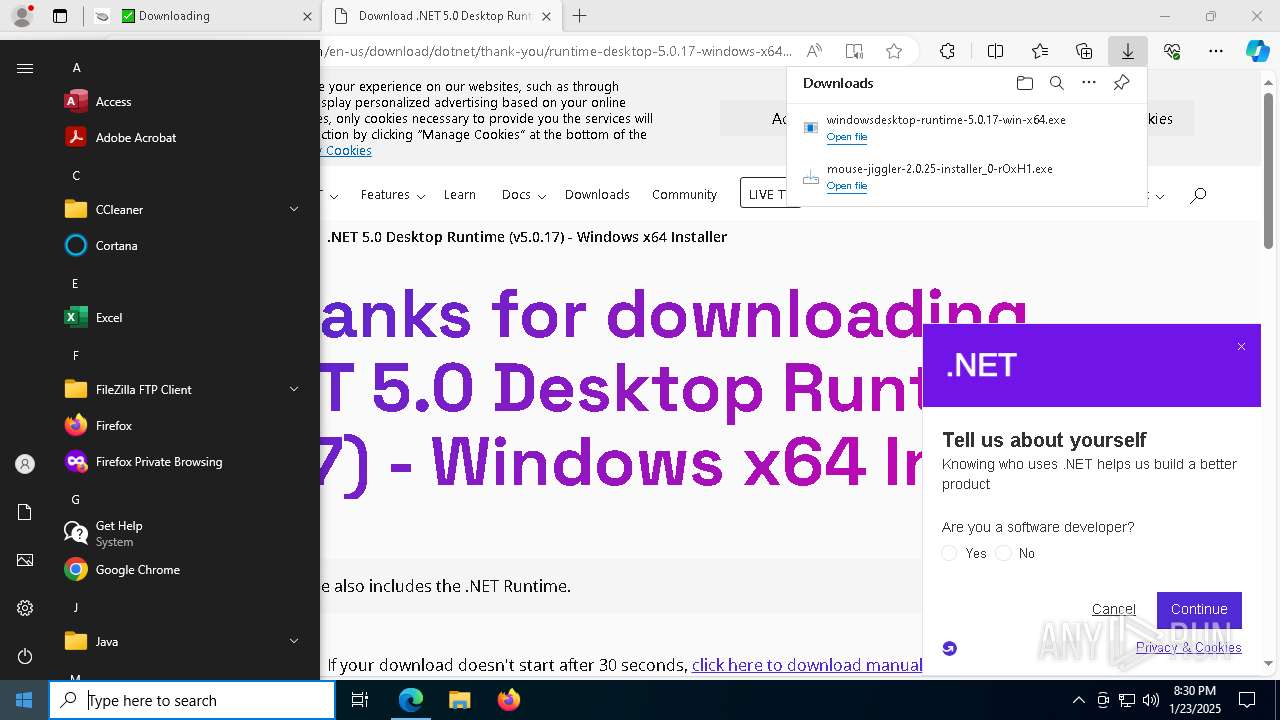Screen dimensions: 1280x720
Task: Click the Power icon in the Start sidebar
Action: pos(25,656)
